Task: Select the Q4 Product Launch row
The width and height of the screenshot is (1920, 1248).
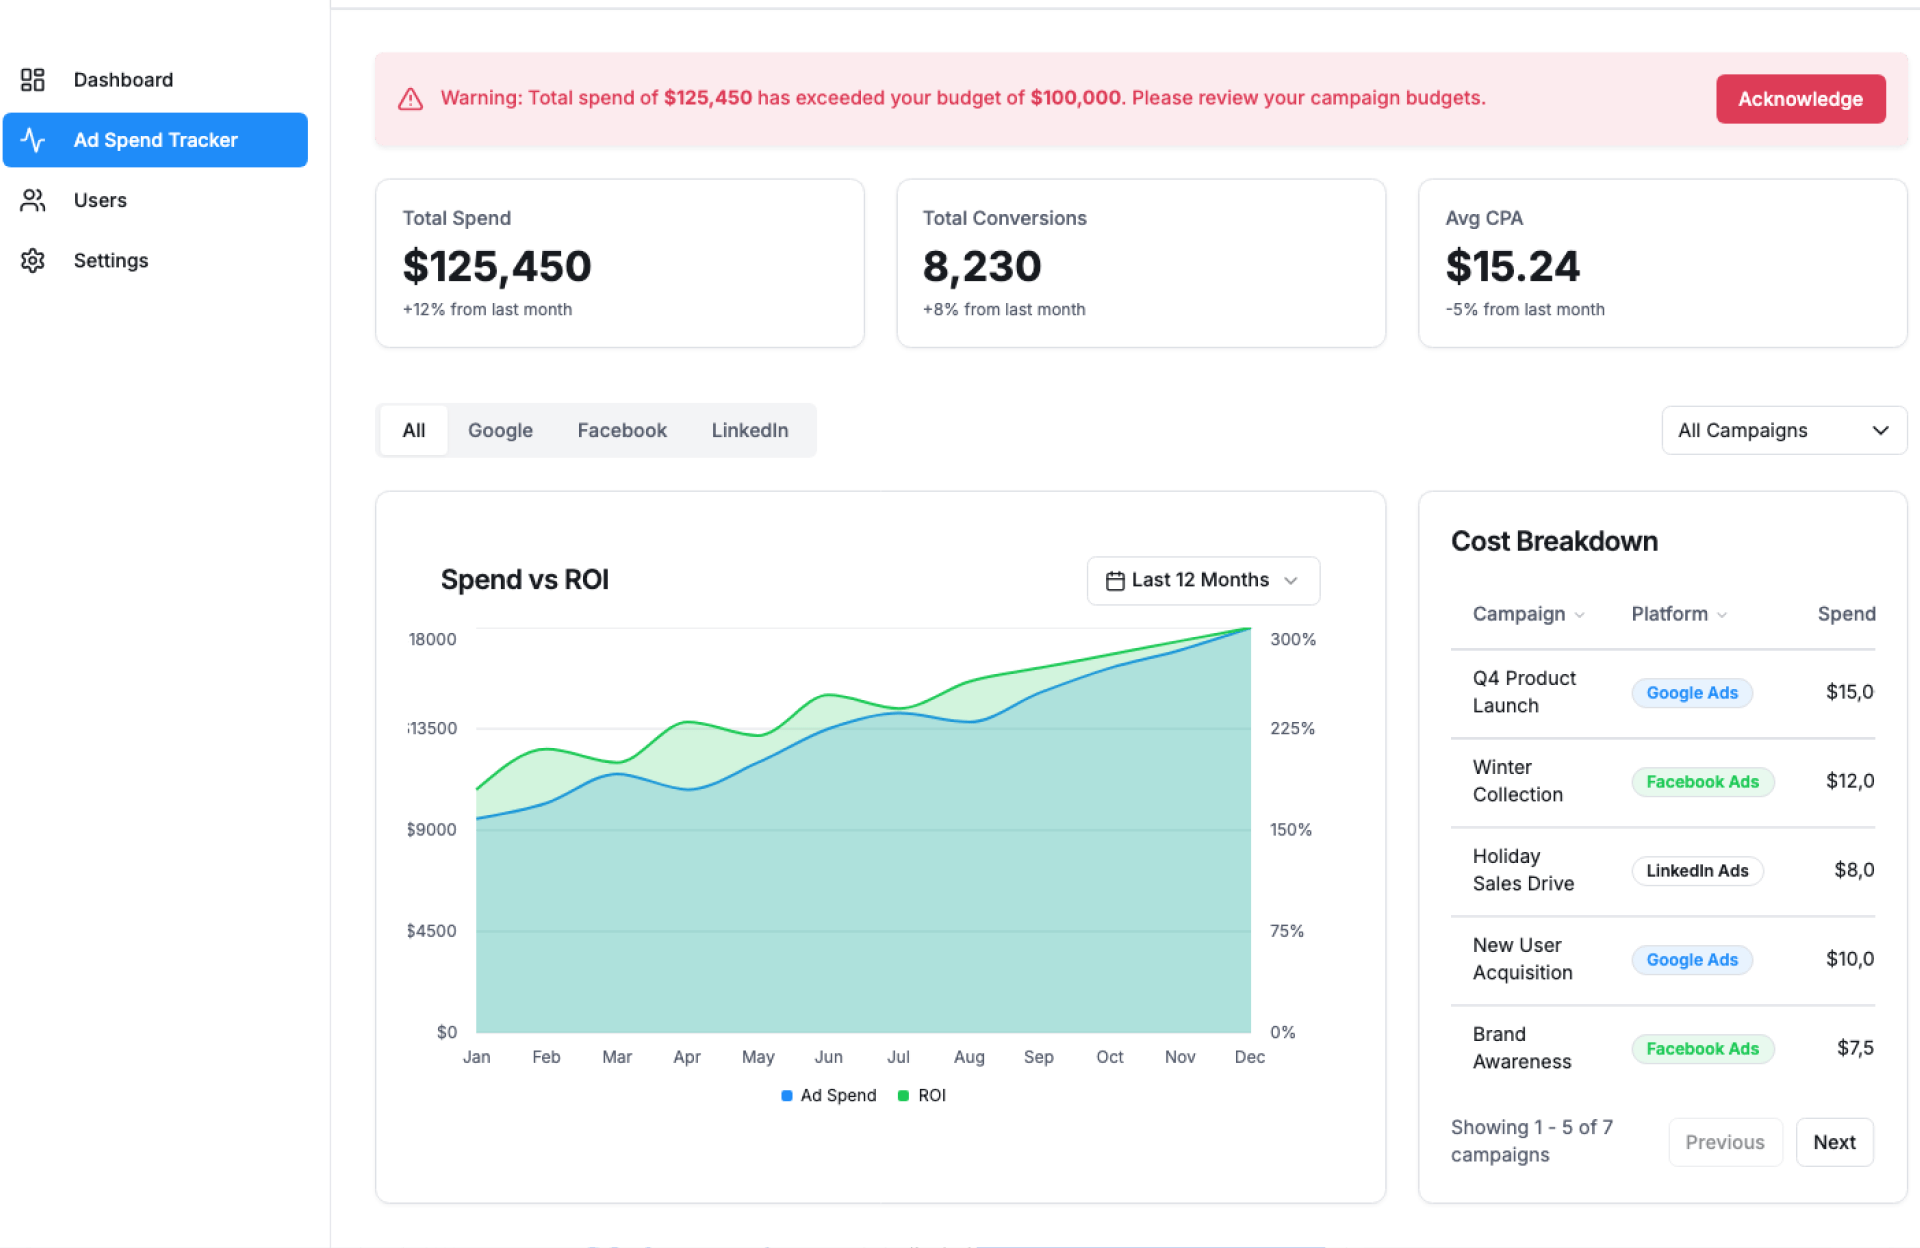Action: point(1523,692)
